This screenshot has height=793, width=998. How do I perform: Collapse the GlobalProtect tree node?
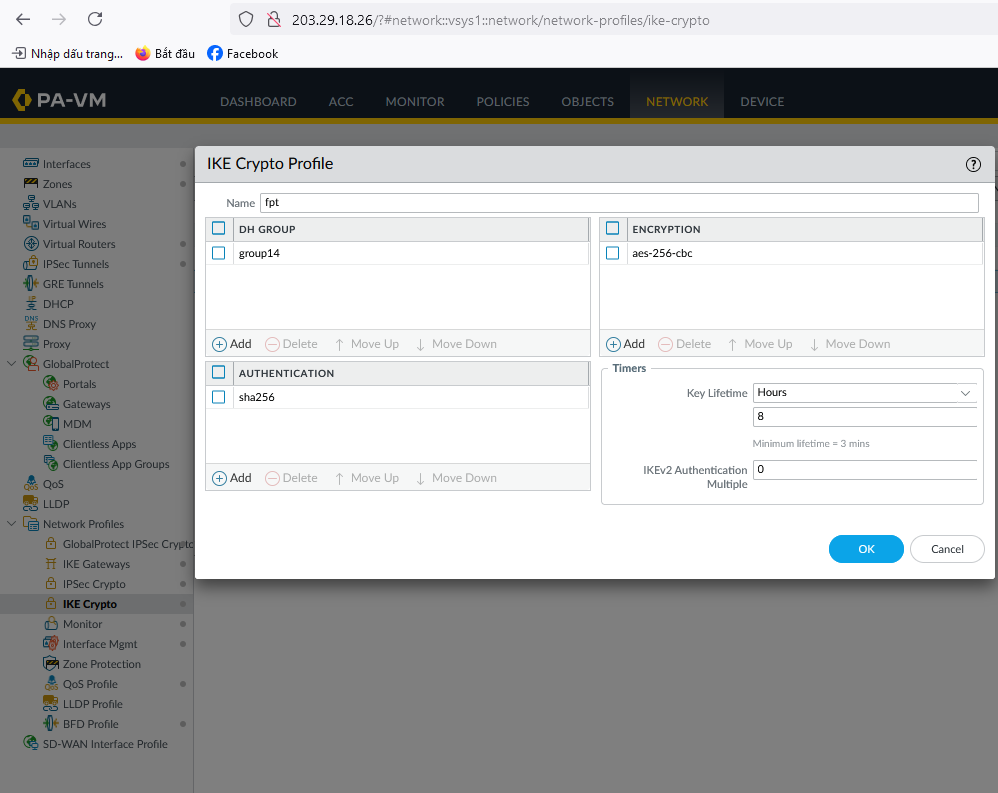click(x=12, y=364)
